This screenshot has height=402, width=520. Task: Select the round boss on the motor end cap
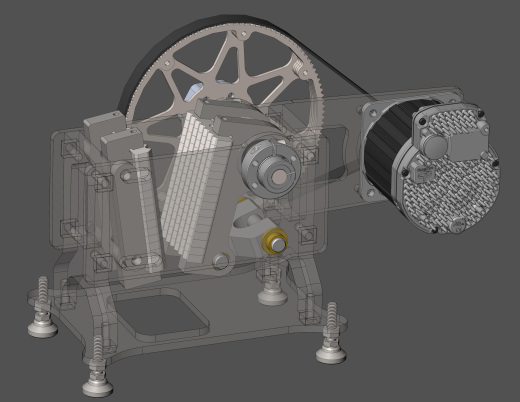[x=435, y=147]
